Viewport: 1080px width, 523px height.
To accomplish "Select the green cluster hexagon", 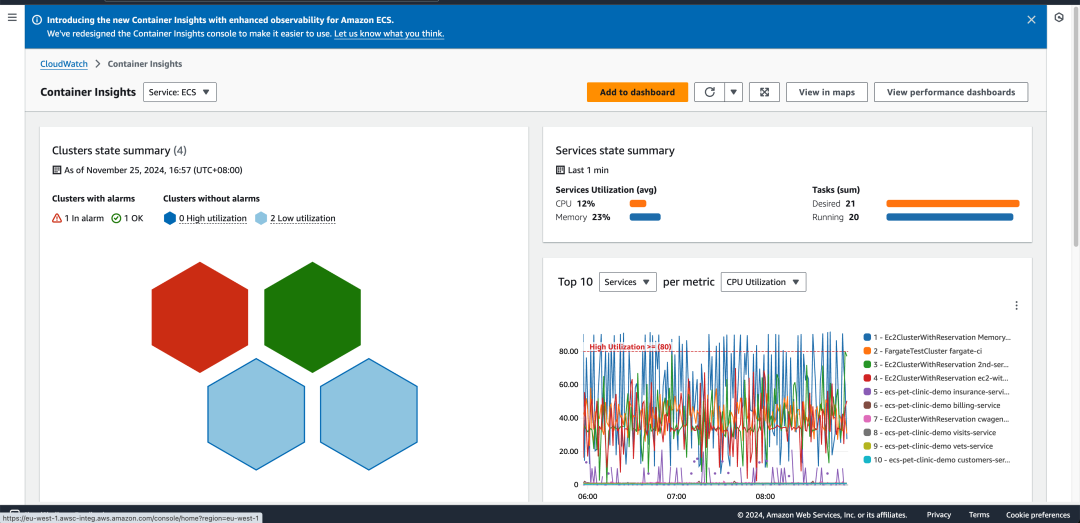I will tap(312, 317).
